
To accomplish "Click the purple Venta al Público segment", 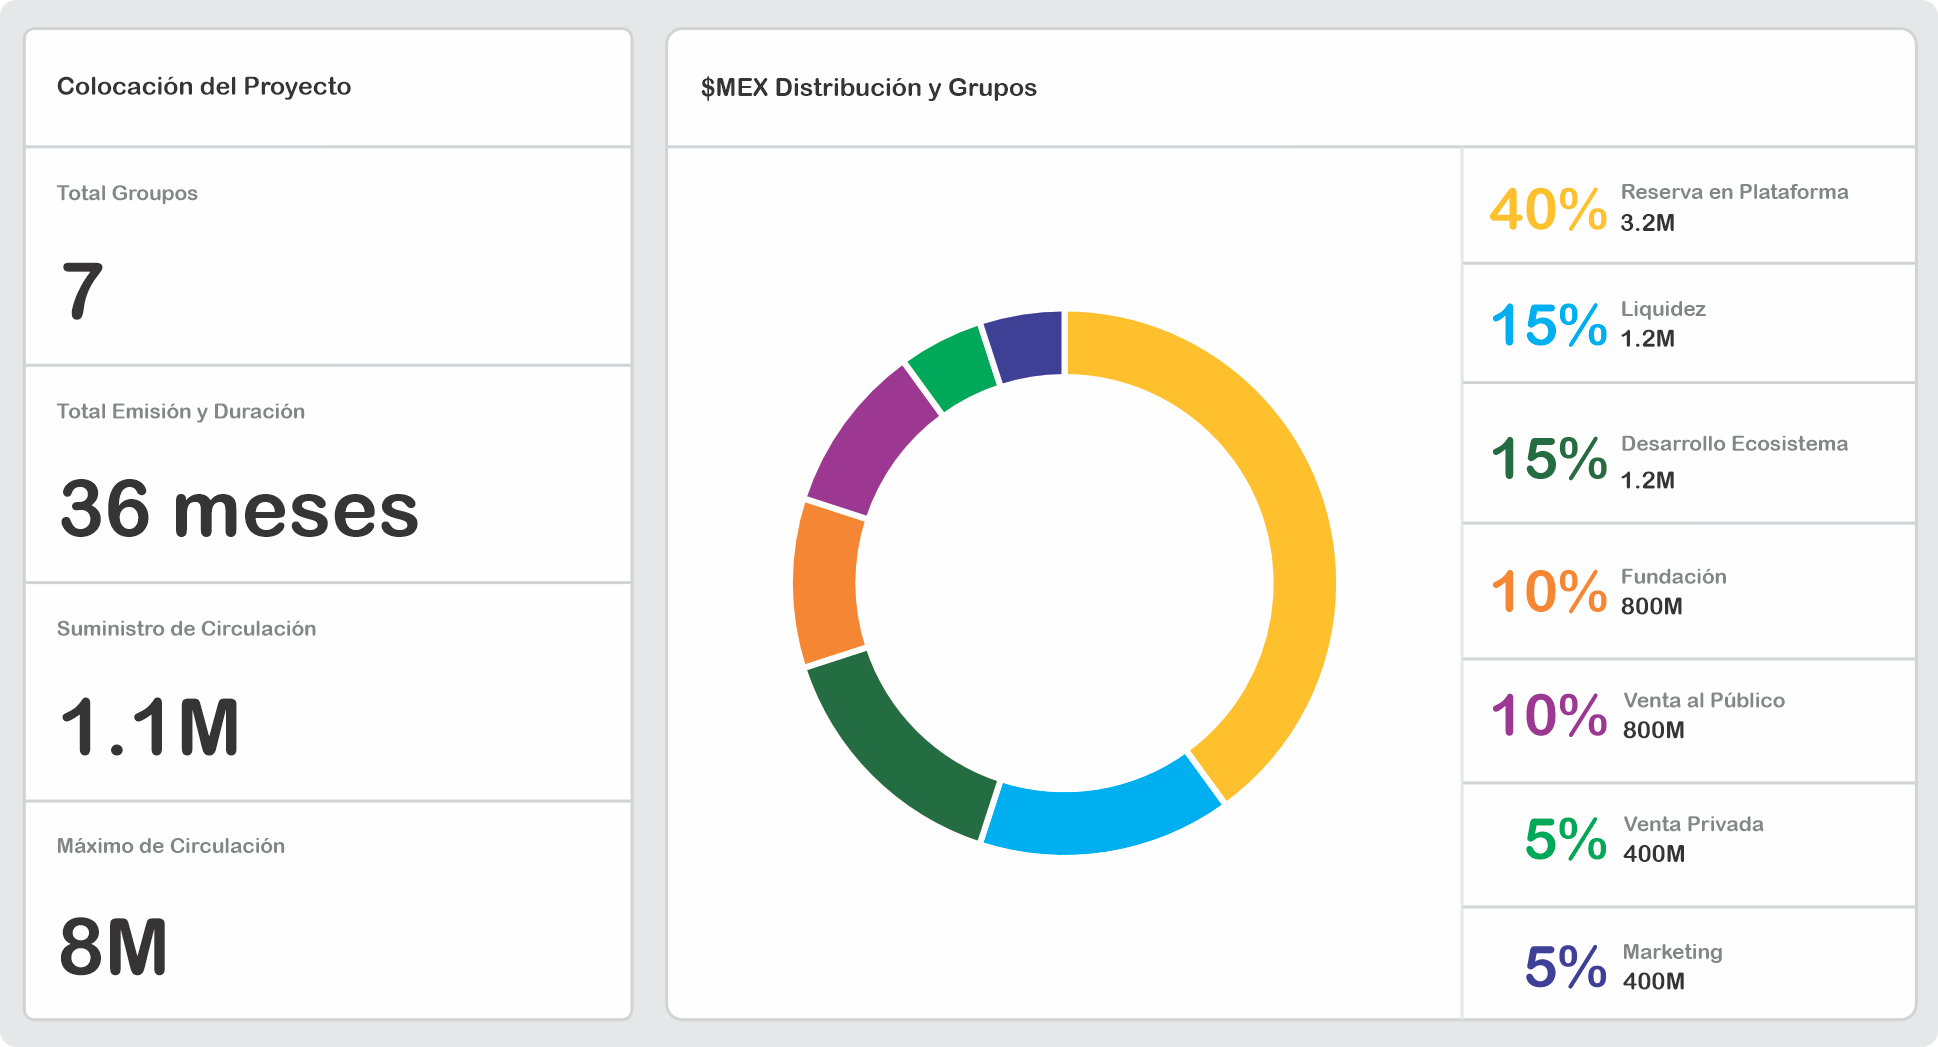I will coord(870,442).
